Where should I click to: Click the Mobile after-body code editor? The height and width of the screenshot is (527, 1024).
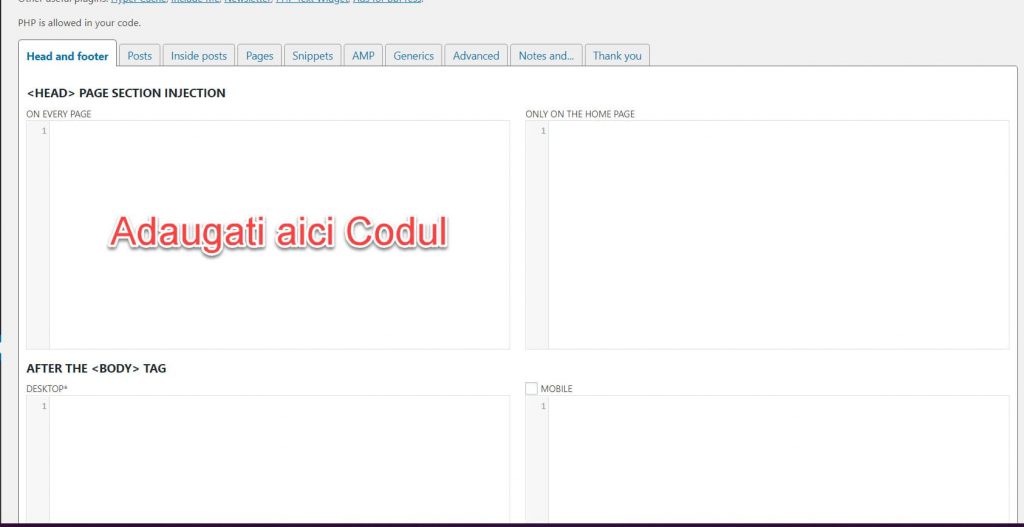pyautogui.click(x=778, y=458)
